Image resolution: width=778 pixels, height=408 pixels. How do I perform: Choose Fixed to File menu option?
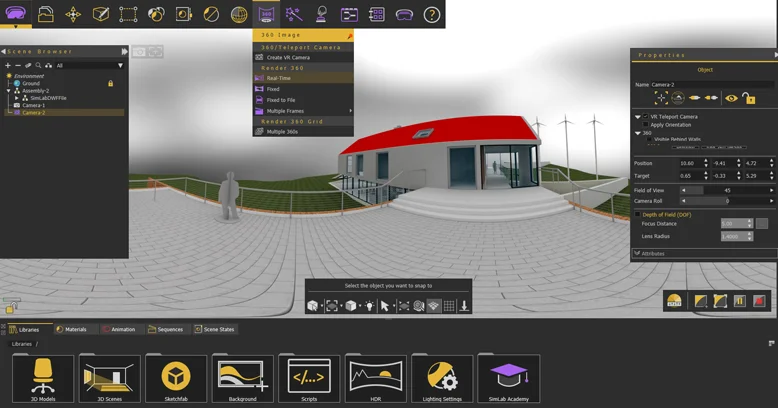point(303,100)
